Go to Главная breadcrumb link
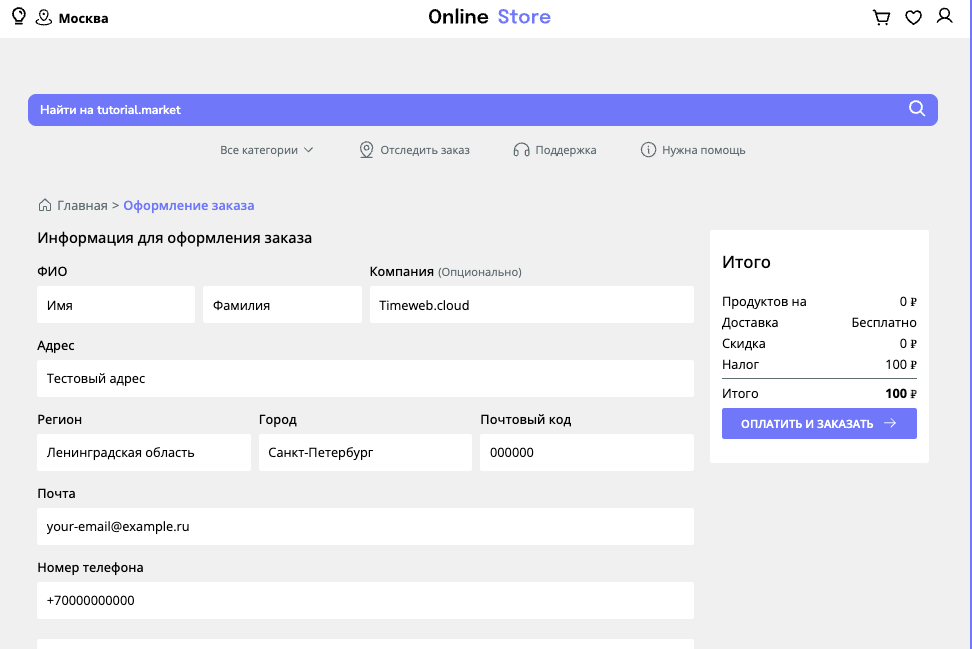 (x=82, y=206)
